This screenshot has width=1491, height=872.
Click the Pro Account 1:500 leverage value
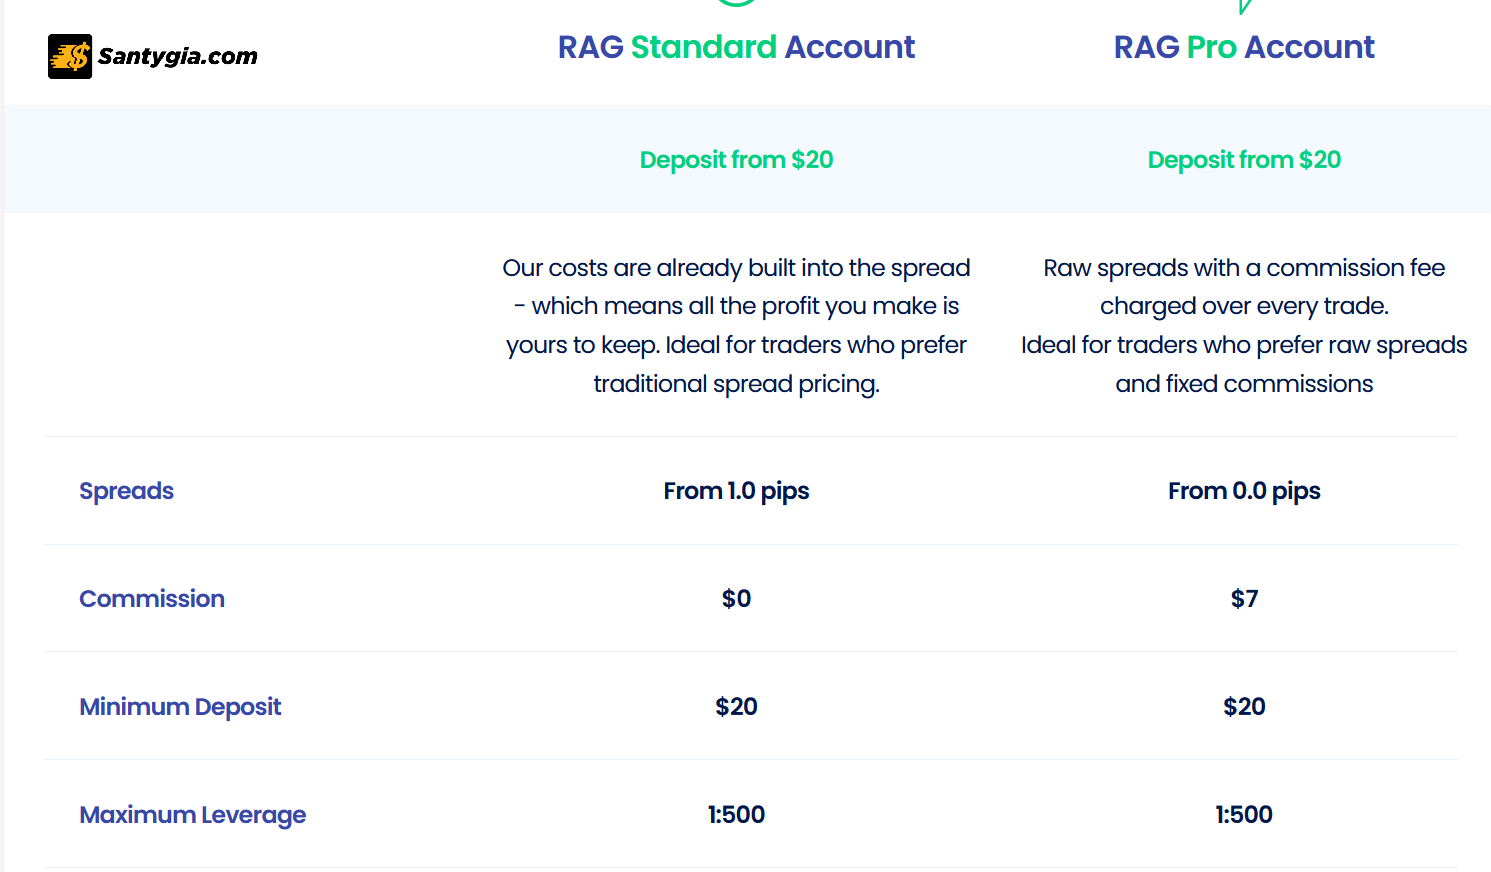pos(1244,815)
